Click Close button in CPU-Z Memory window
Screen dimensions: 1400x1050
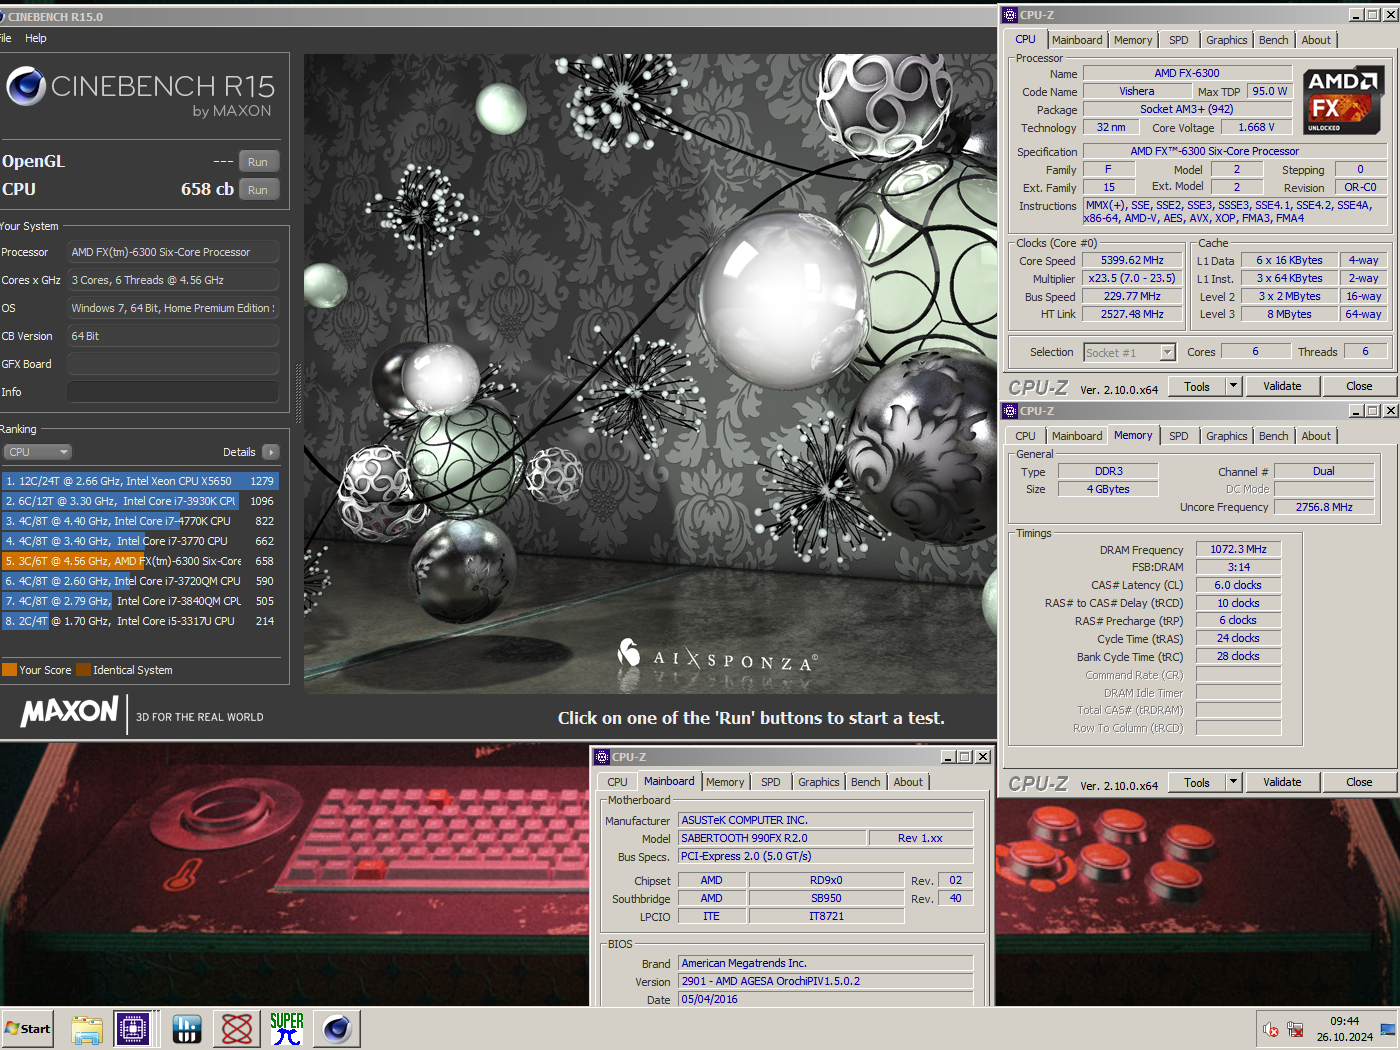1359,782
